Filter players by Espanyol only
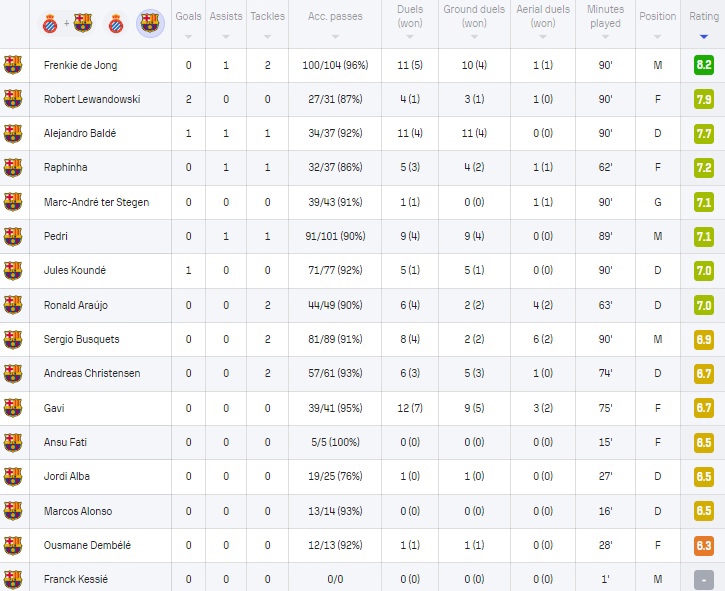Screen dimensions: 725x591 115,22
